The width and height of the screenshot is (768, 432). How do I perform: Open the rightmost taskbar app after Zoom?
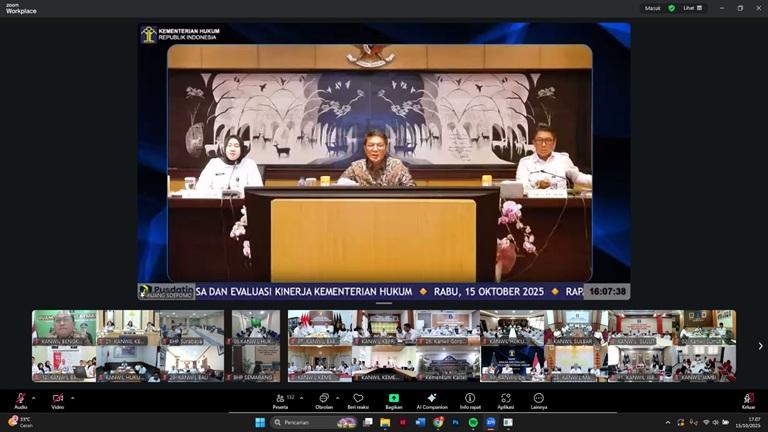point(508,422)
